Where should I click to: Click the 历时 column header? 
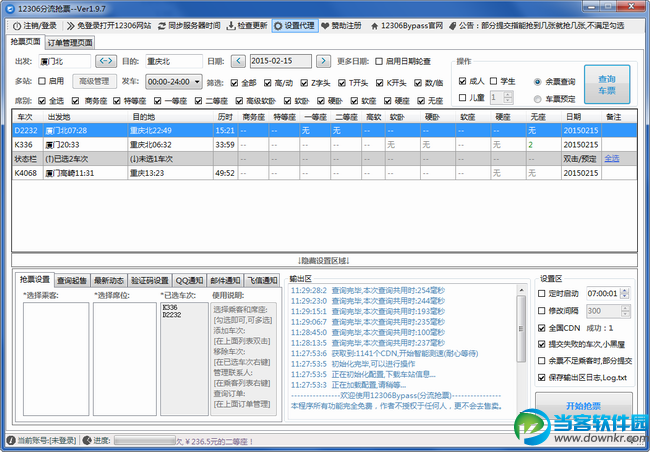[x=226, y=117]
